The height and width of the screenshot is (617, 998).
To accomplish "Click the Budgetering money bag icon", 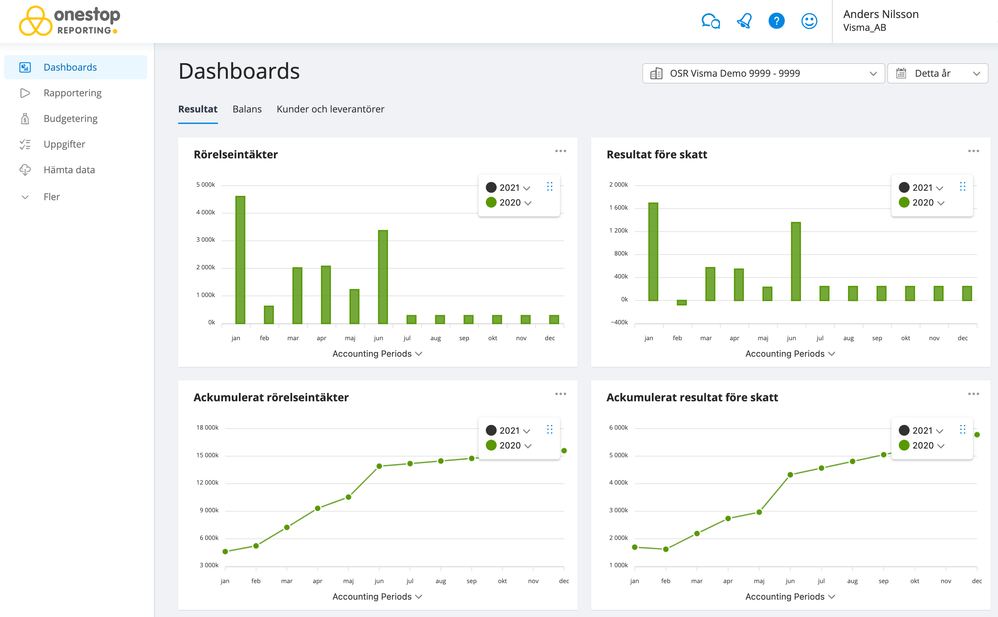I will point(25,118).
